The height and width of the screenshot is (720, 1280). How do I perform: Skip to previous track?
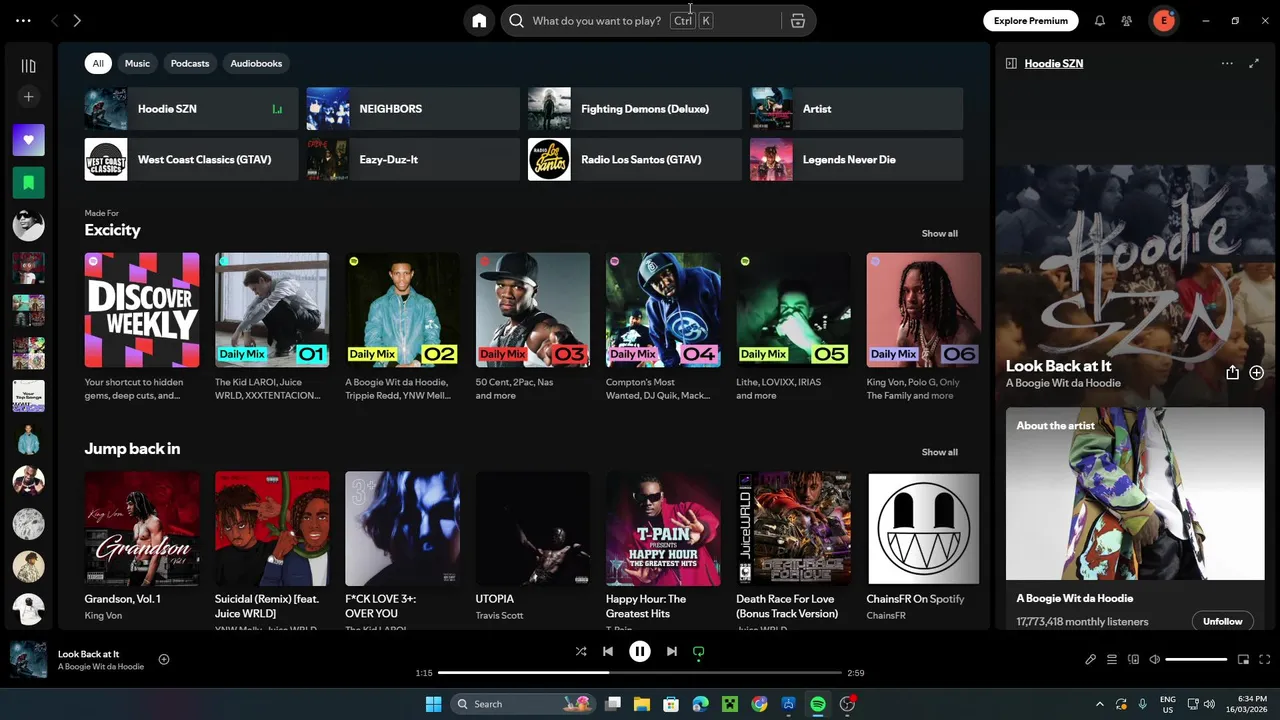click(x=607, y=651)
